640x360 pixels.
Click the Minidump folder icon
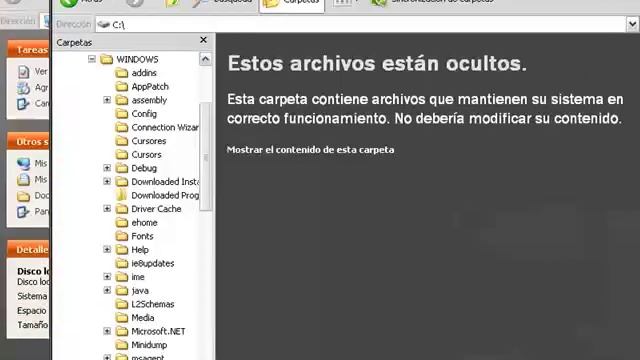pos(122,345)
